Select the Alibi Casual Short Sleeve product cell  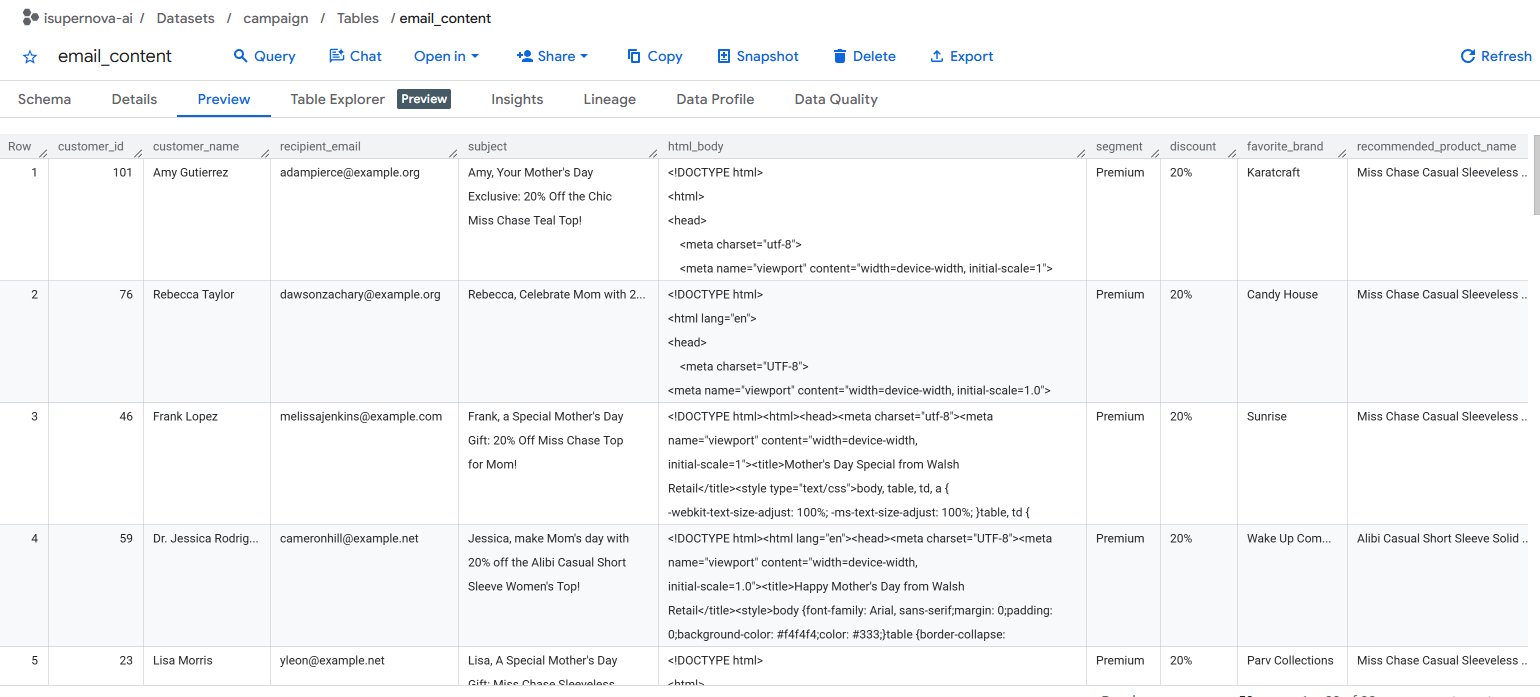click(1438, 585)
